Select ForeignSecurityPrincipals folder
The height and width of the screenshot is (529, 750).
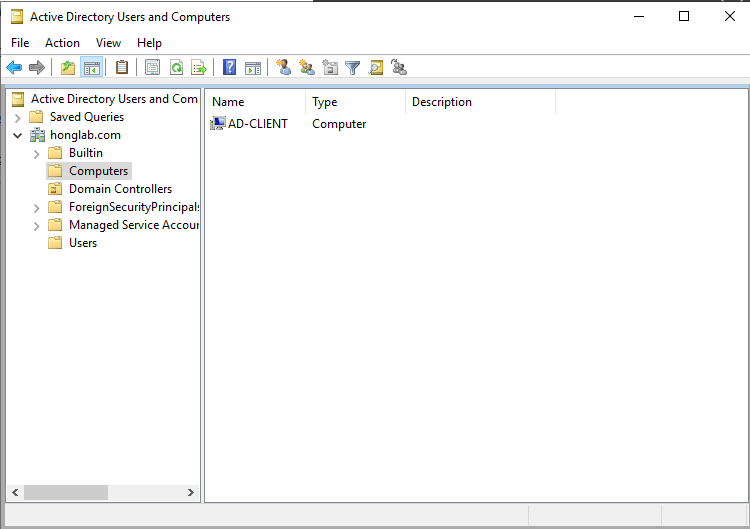click(134, 207)
